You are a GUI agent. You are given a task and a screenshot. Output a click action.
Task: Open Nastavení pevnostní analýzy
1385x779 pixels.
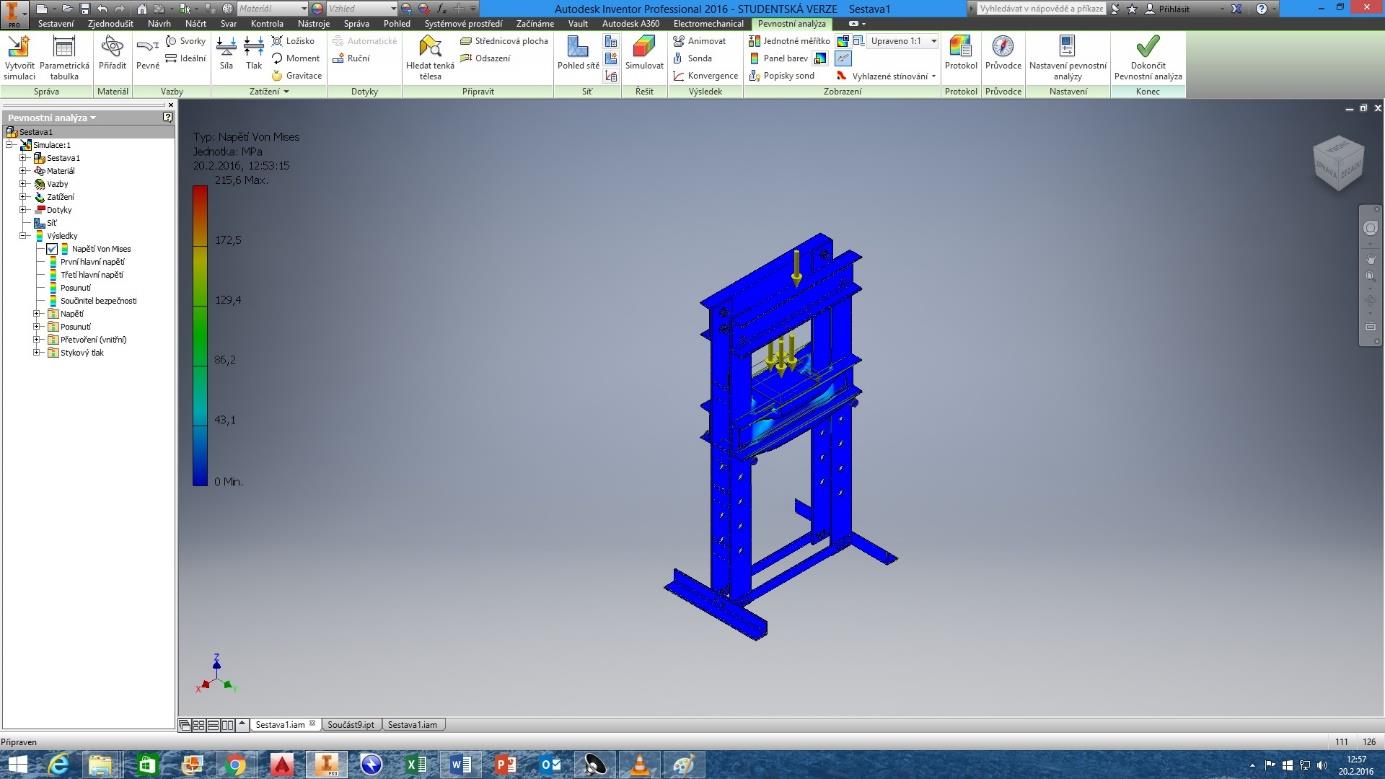pos(1068,58)
